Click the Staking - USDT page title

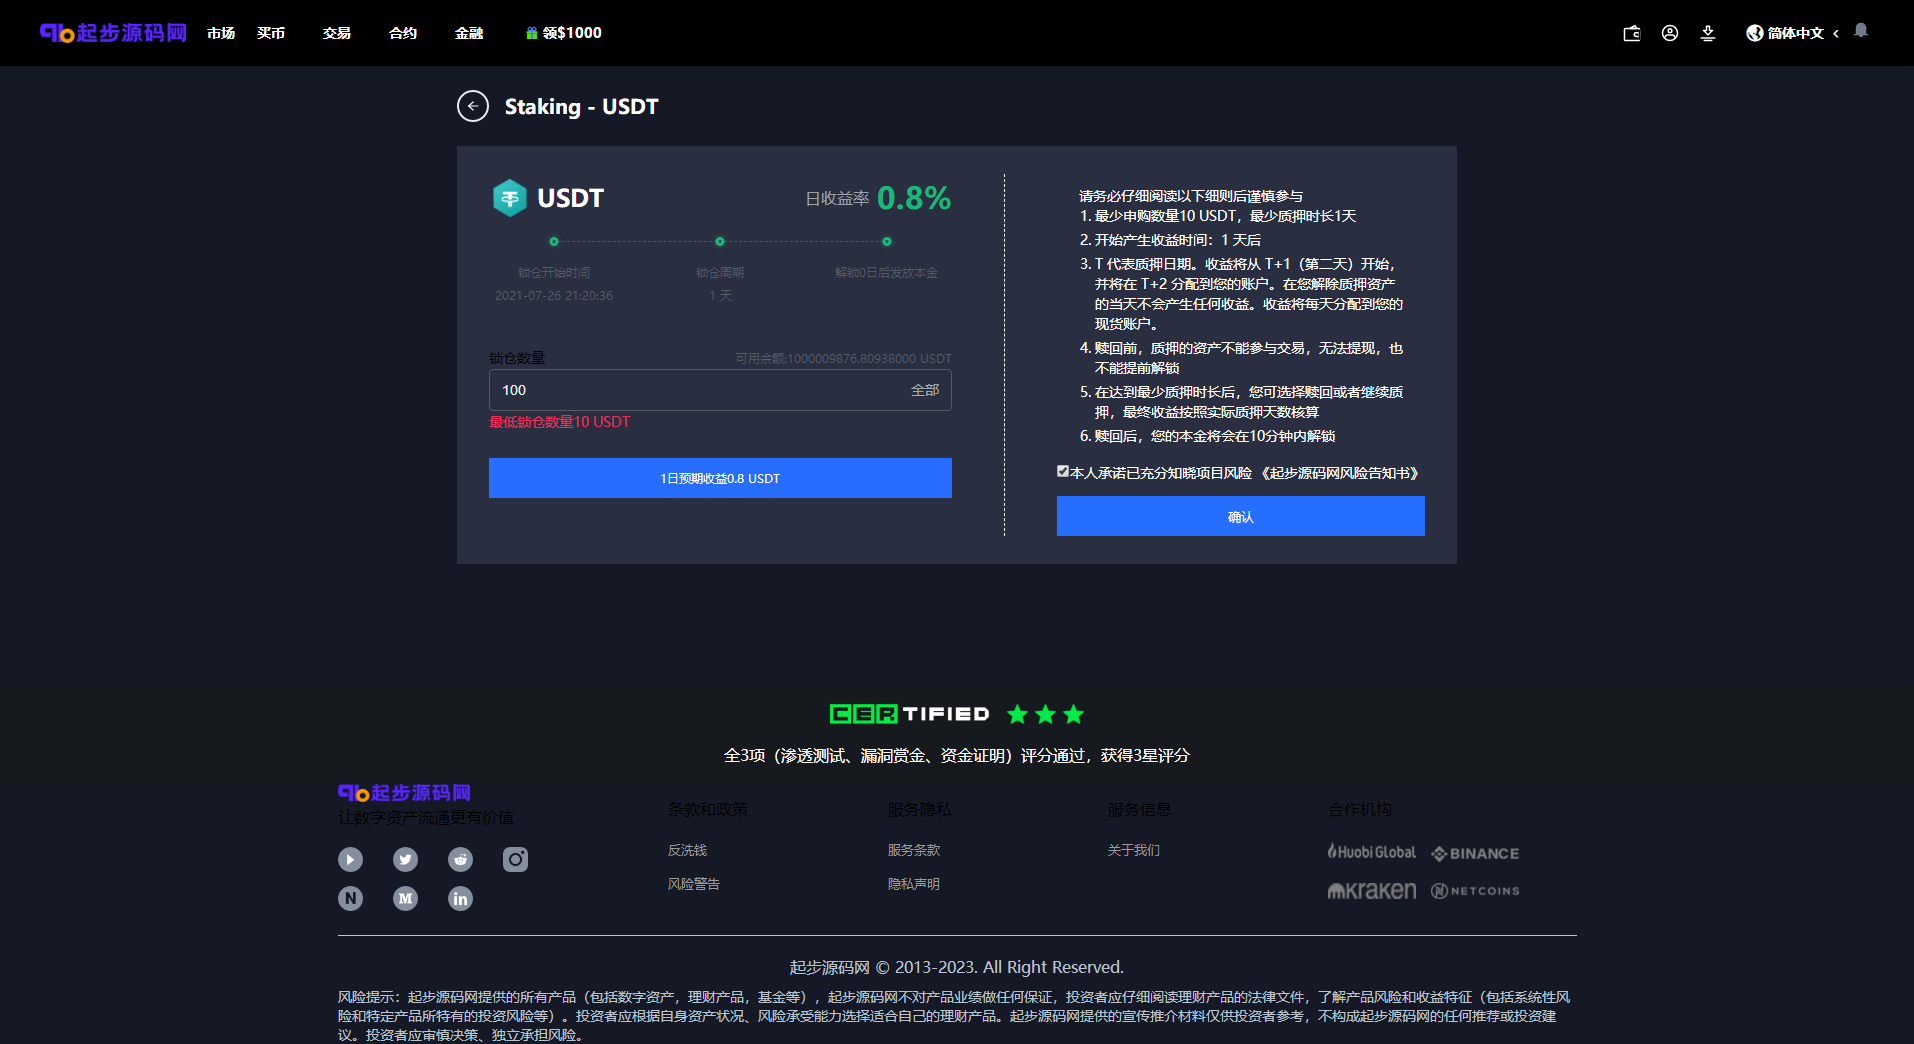(x=582, y=106)
